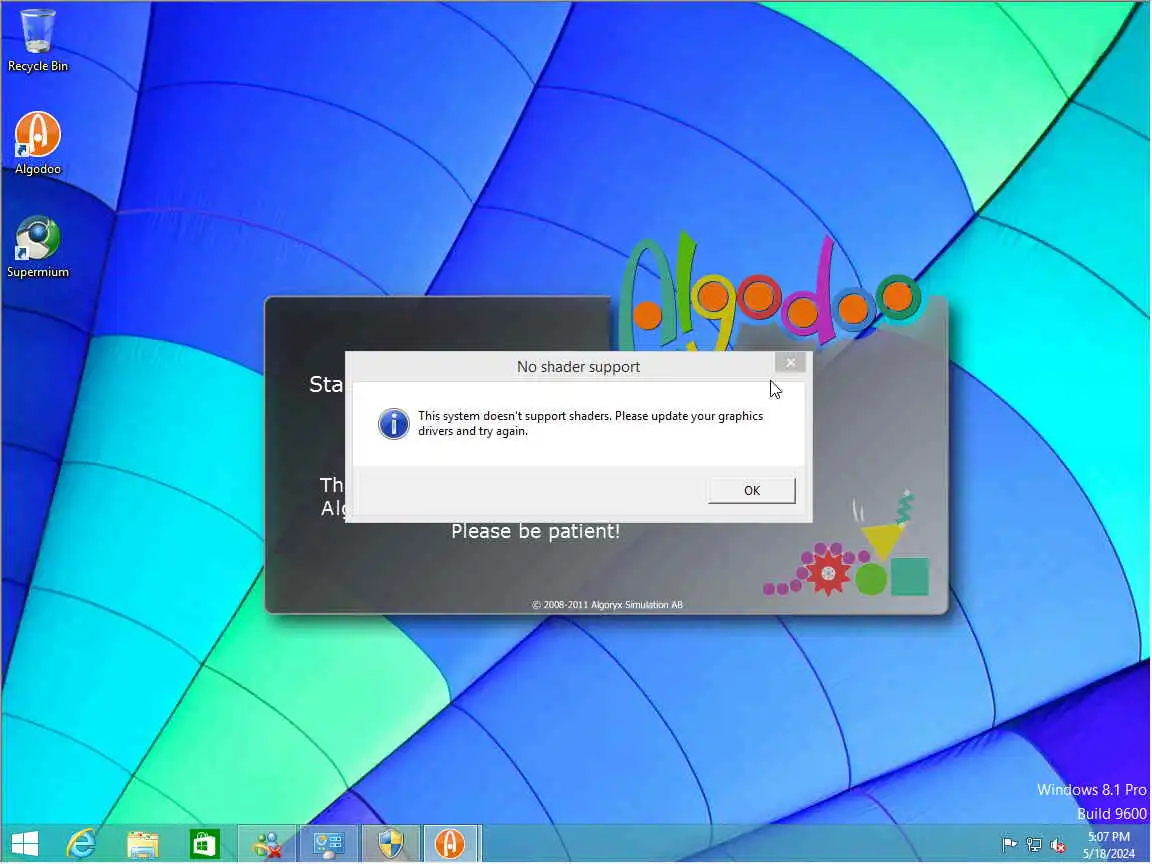Open File Explorer from the taskbar
1152x864 pixels.
coord(143,843)
